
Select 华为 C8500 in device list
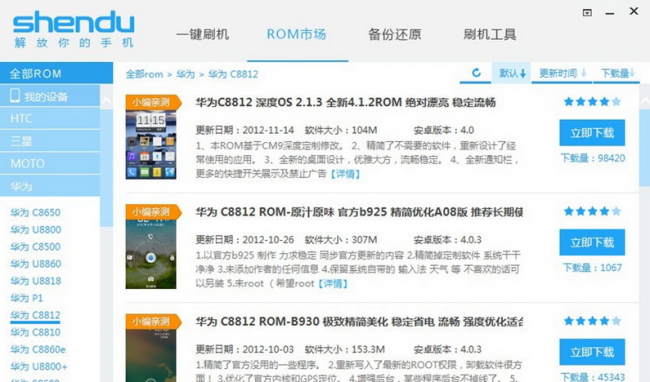pos(35,247)
